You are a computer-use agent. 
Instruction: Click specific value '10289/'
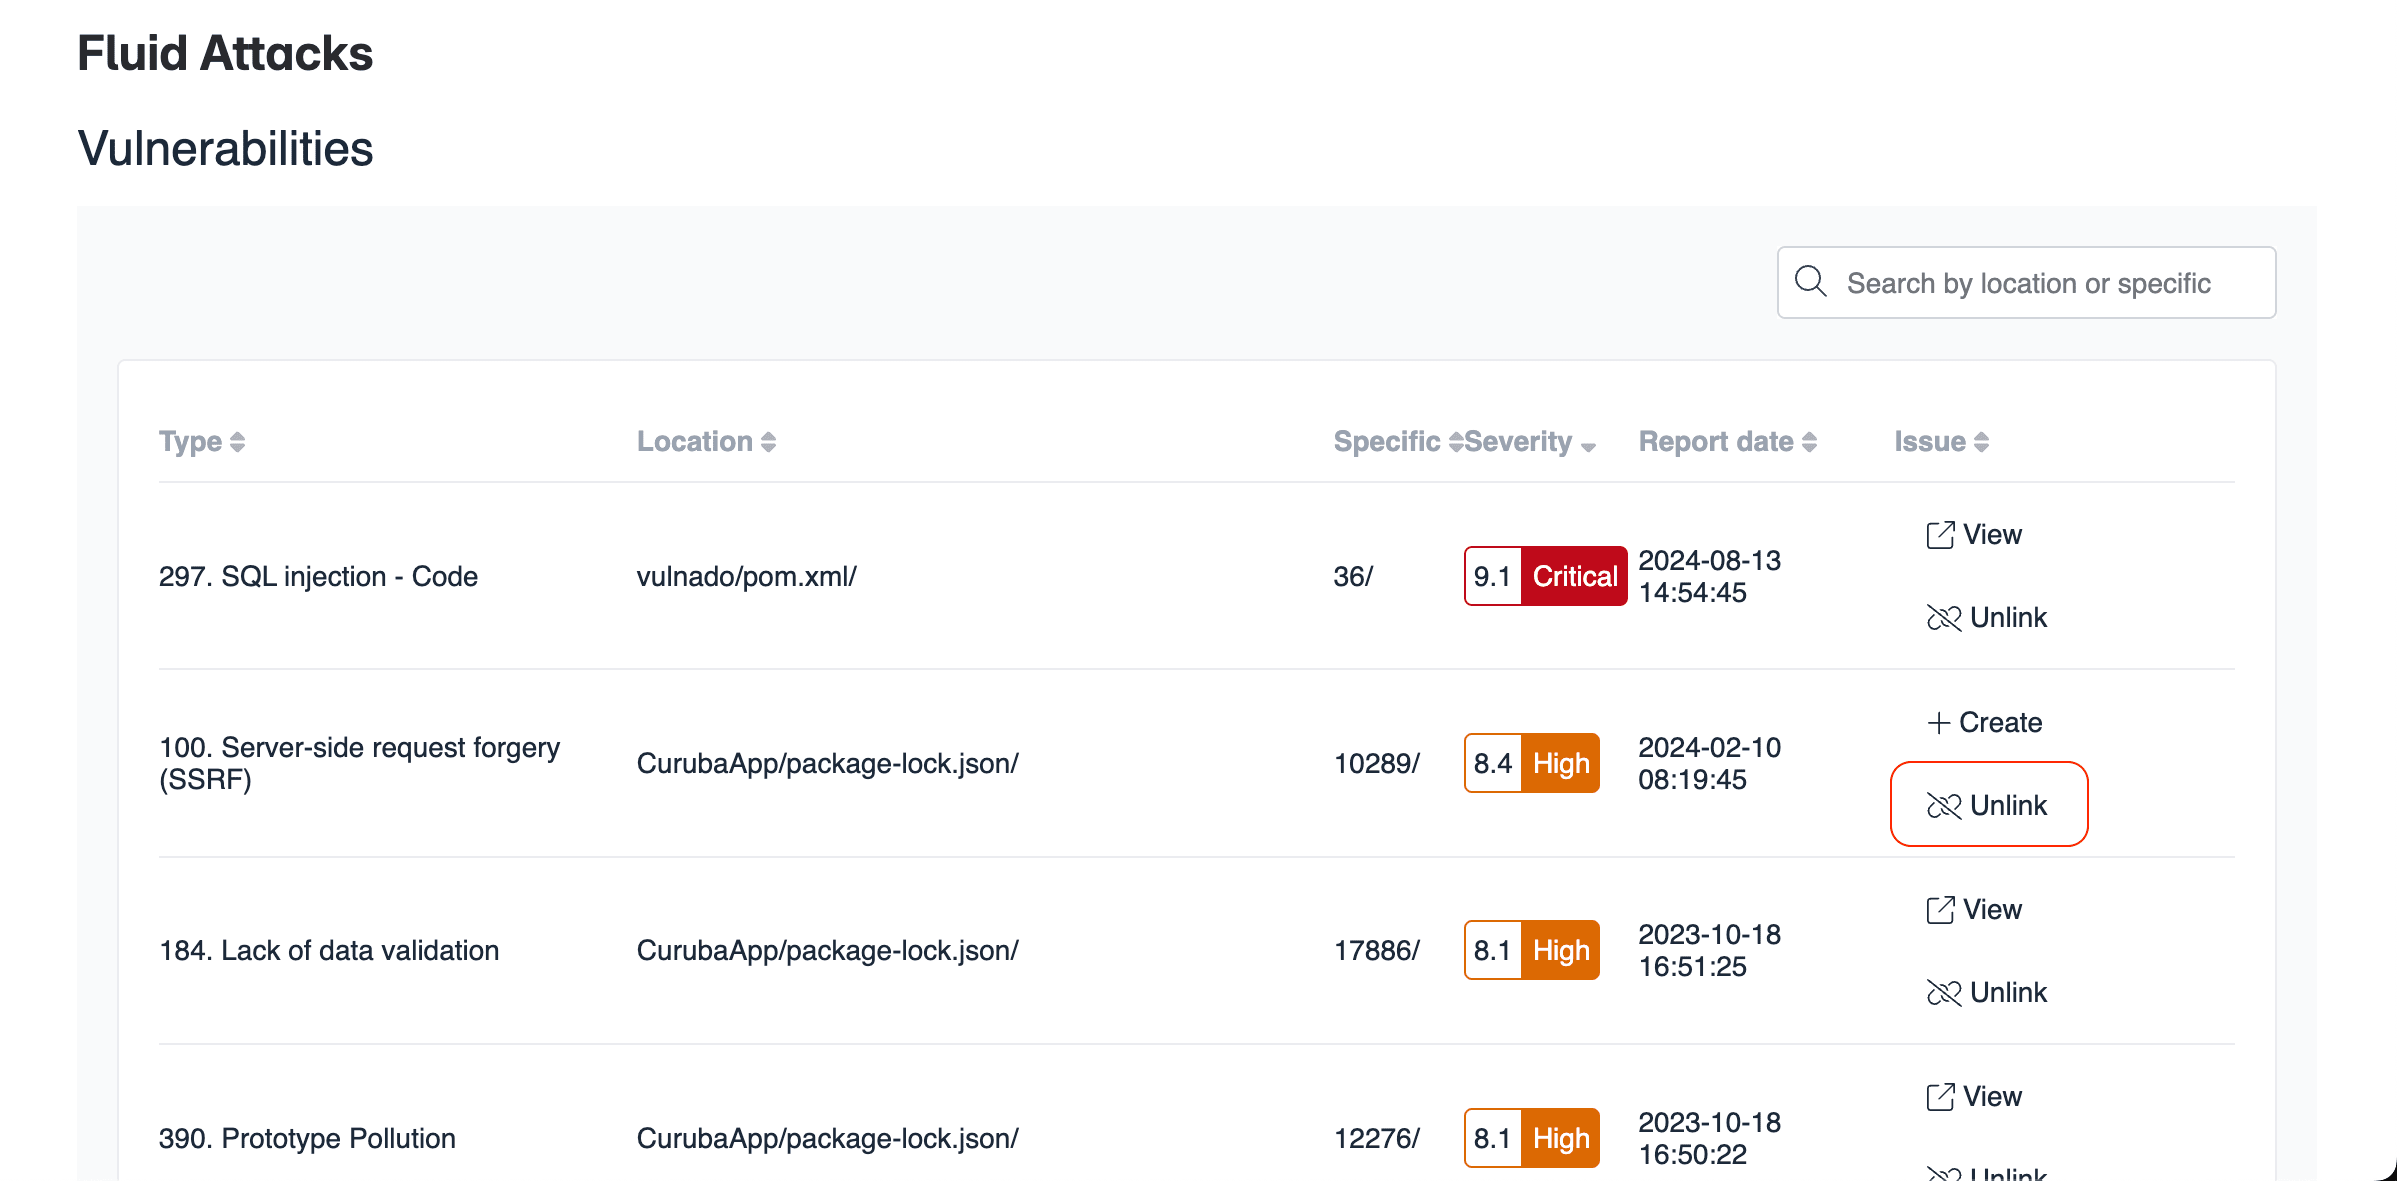tap(1377, 764)
